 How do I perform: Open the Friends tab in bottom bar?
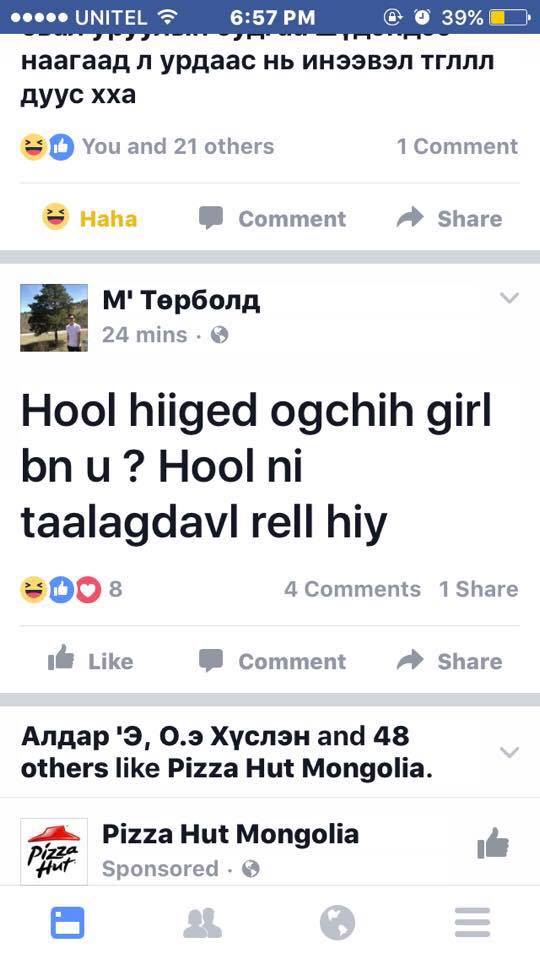coord(203,923)
